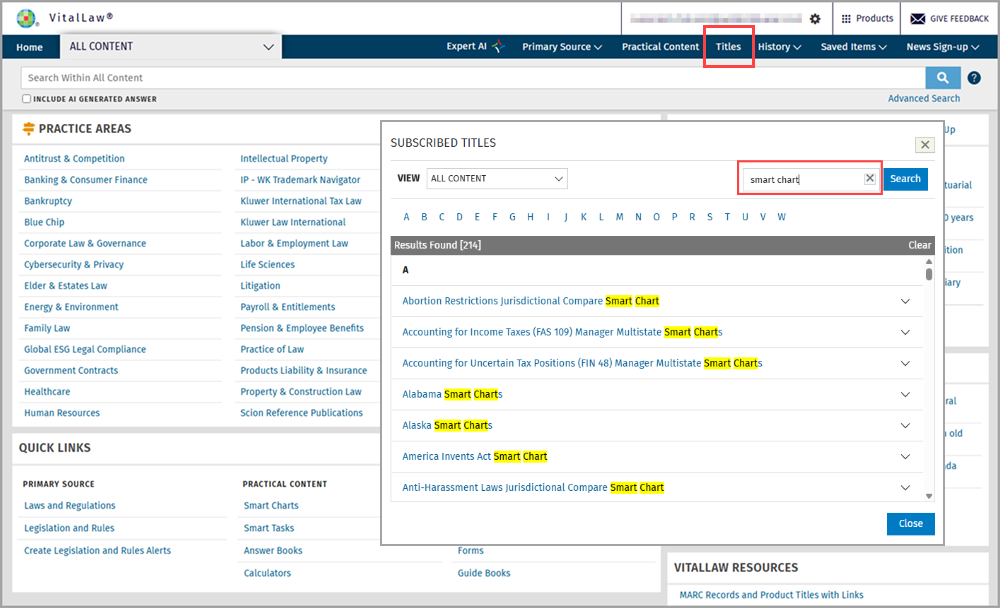The image size is (1000, 608).
Task: Open Healthcare practice area
Action: click(47, 392)
